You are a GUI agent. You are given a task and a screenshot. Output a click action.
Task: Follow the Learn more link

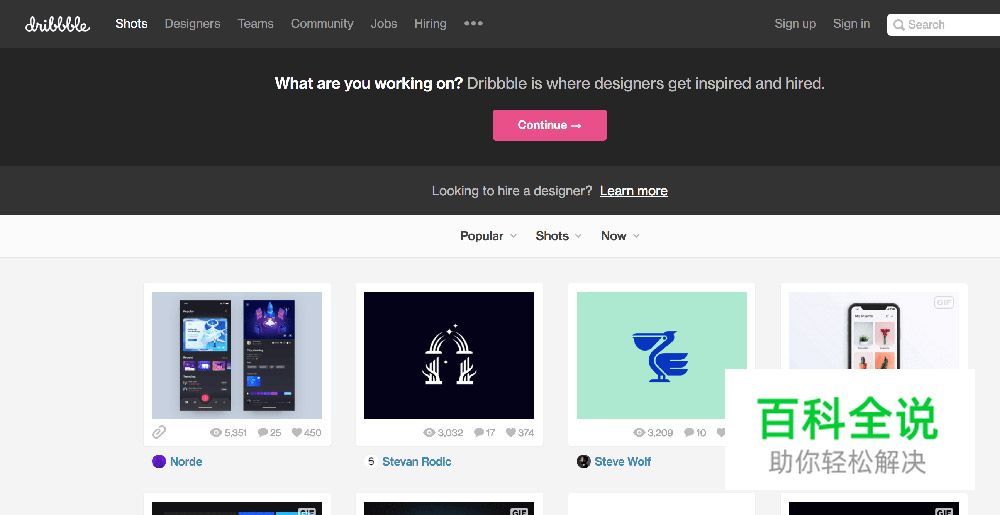(633, 191)
